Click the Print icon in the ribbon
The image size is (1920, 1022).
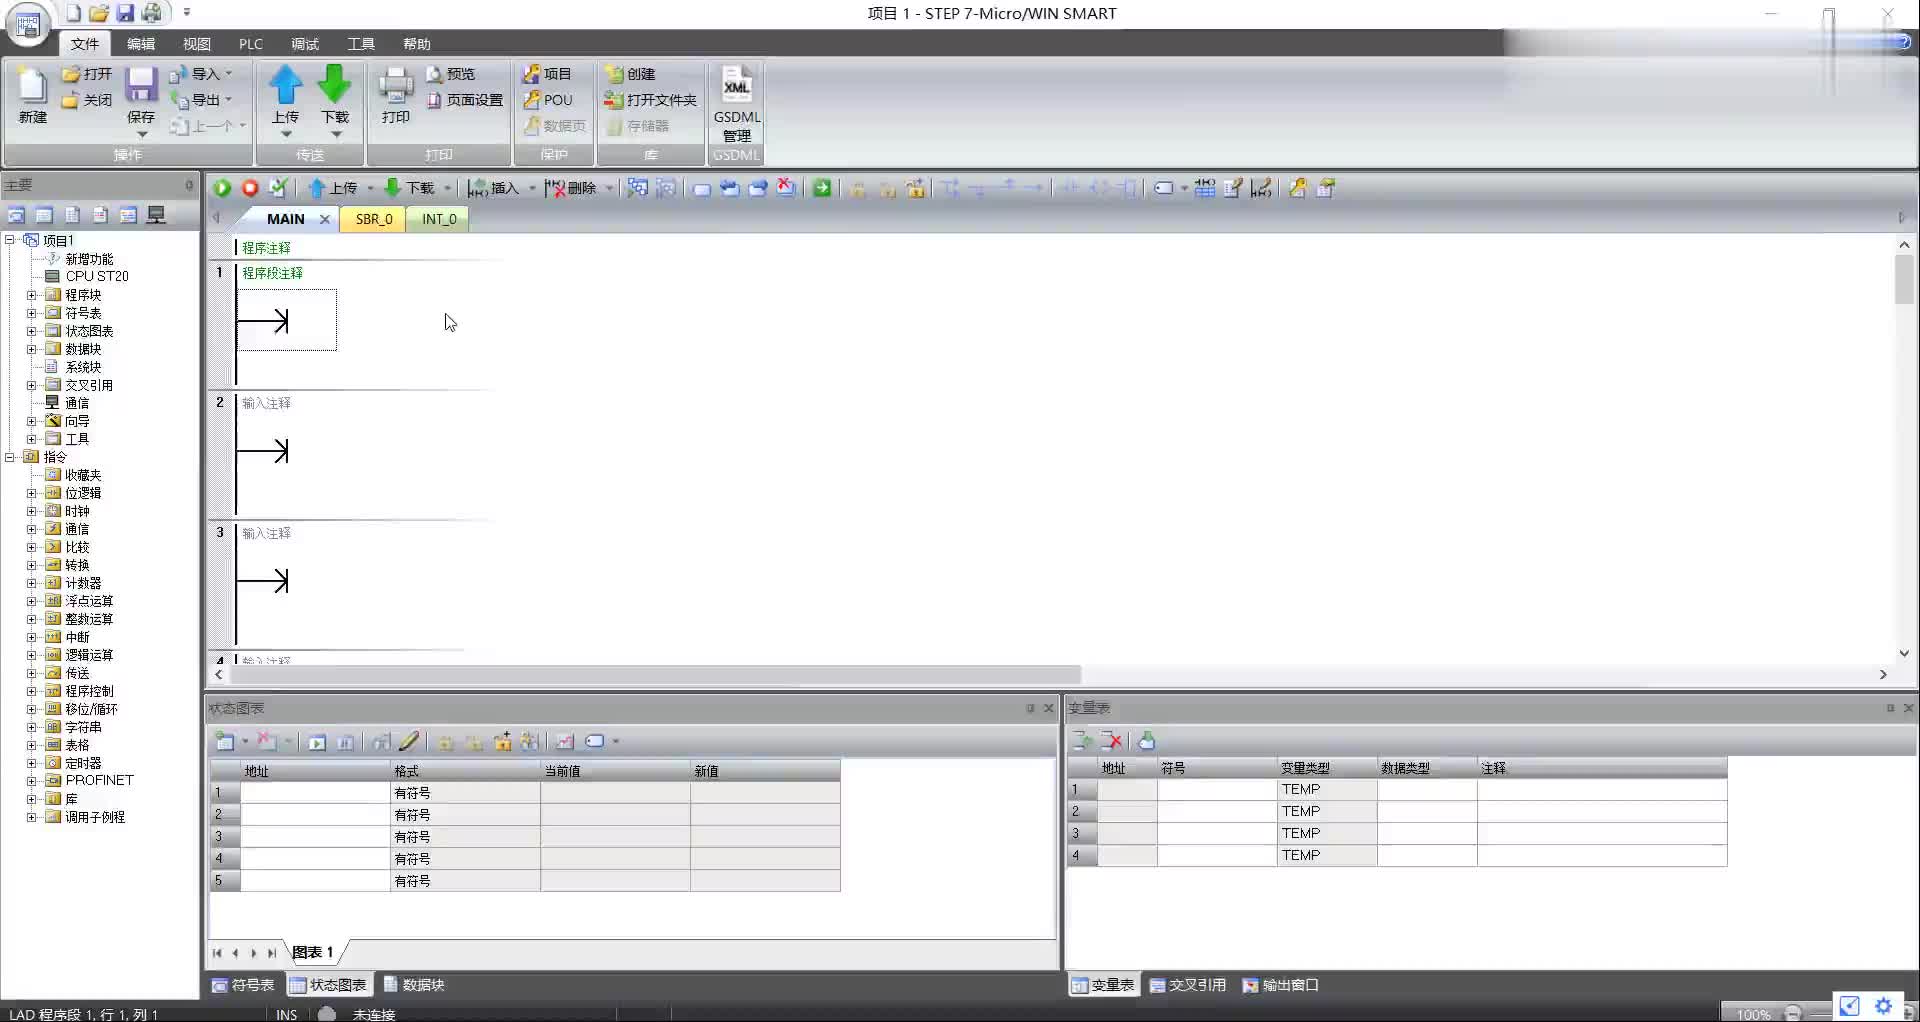[396, 86]
